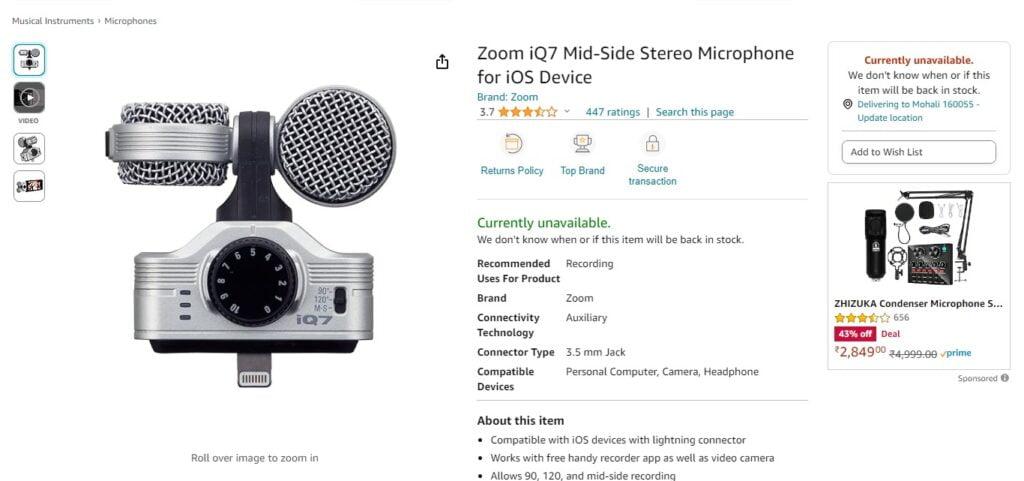Viewport: 1024px width, 481px height.
Task: Select the third product image thumbnail
Action: tap(29, 149)
